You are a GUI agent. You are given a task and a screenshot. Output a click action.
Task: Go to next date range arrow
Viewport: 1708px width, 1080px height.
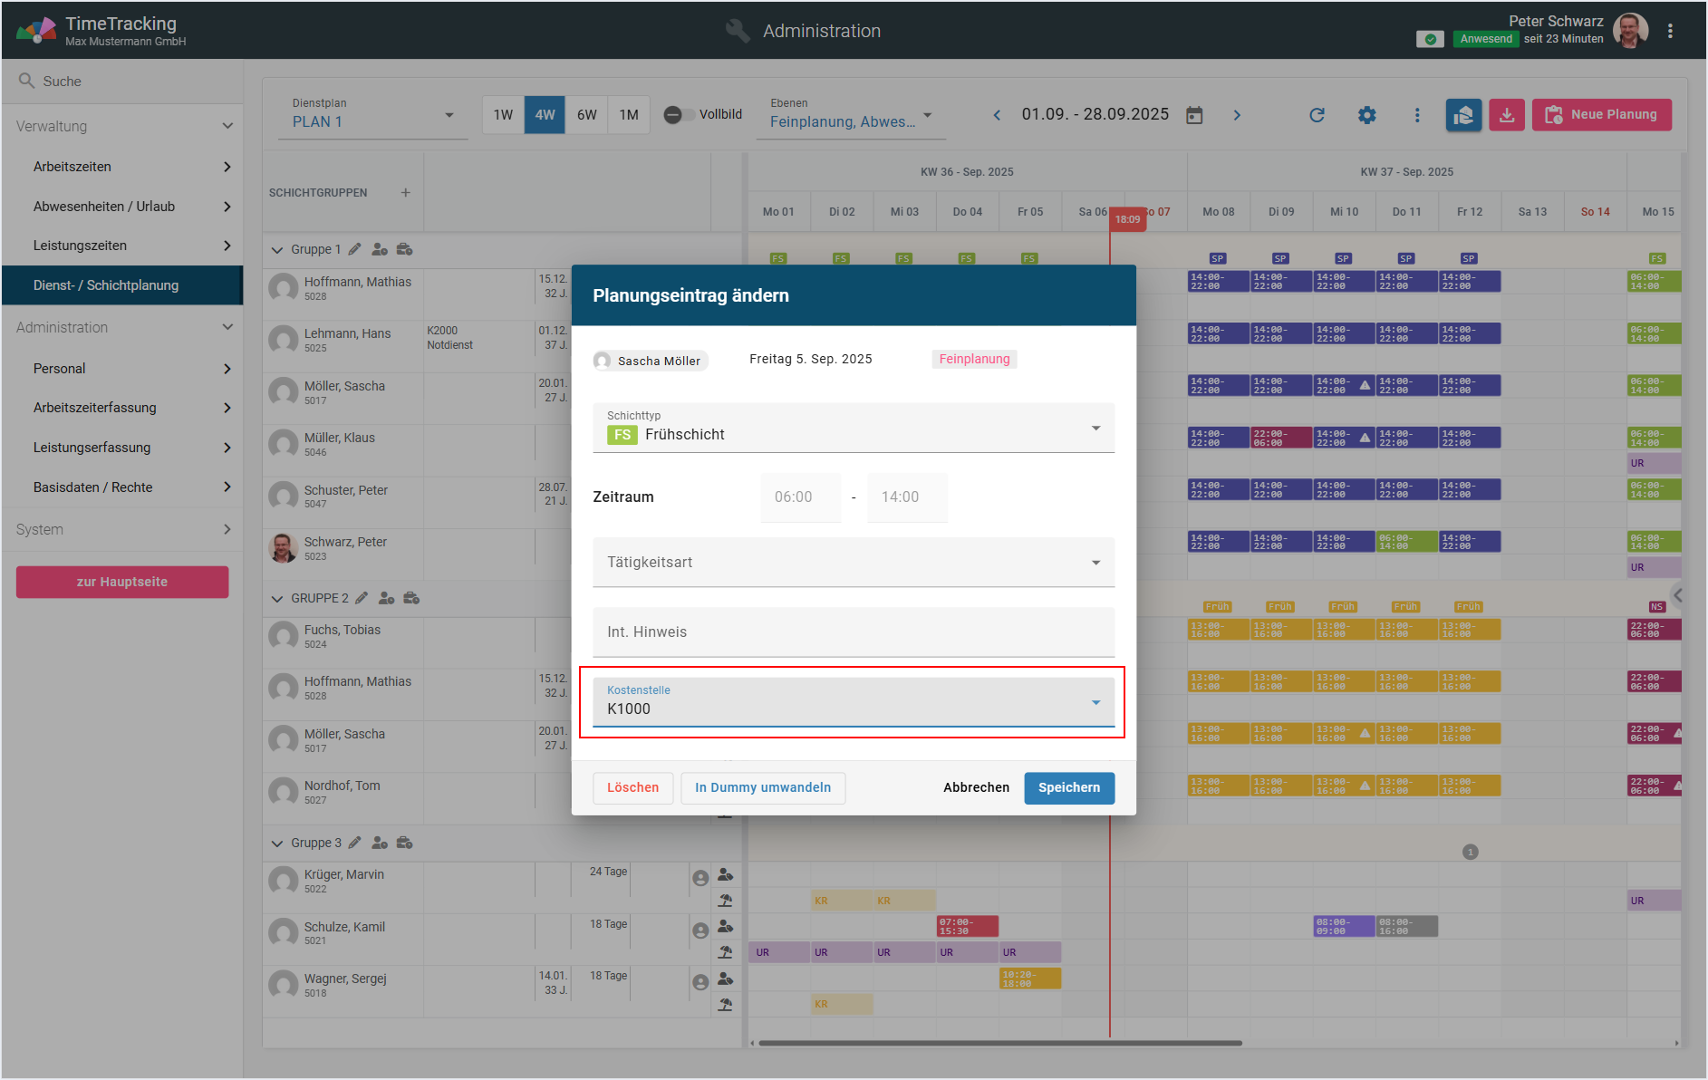click(x=1237, y=115)
